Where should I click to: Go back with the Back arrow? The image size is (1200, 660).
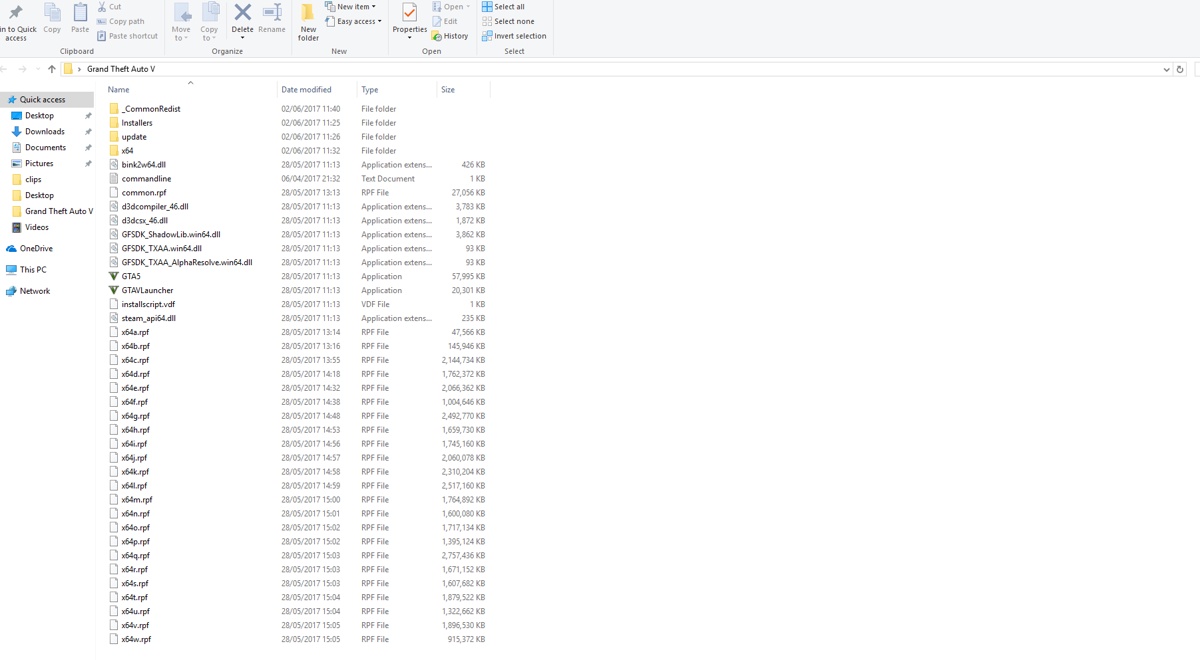click(x=5, y=69)
